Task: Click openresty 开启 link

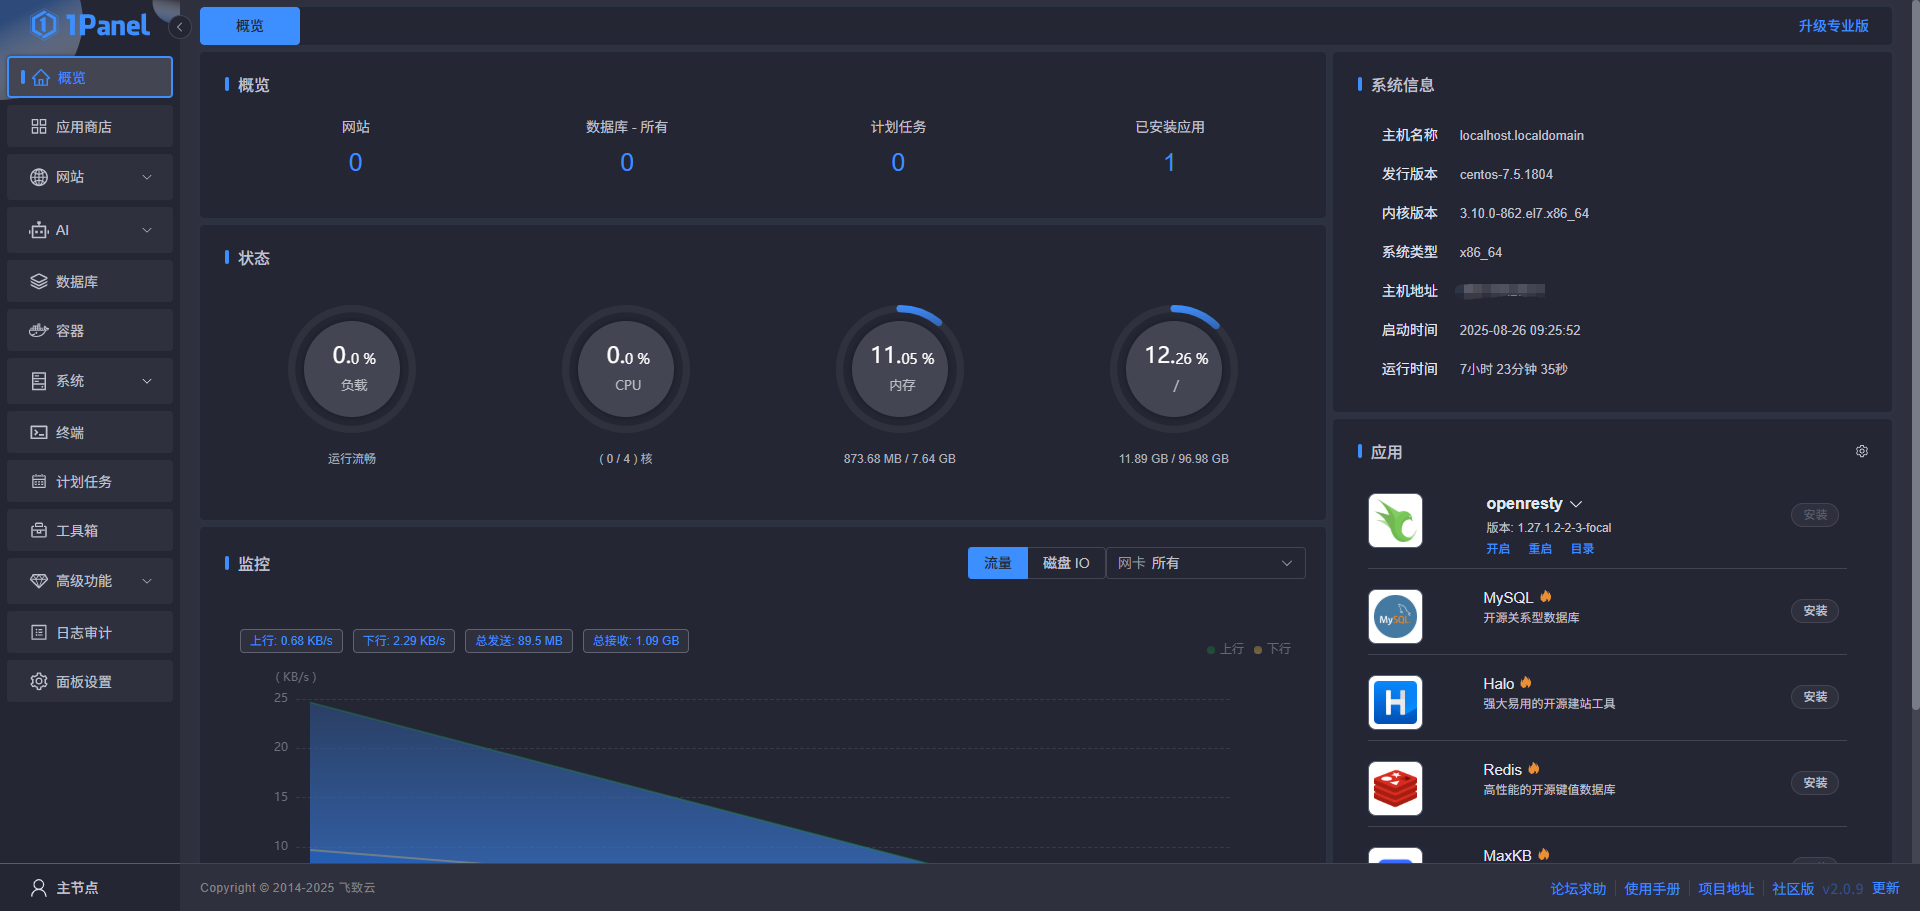Action: point(1498,549)
